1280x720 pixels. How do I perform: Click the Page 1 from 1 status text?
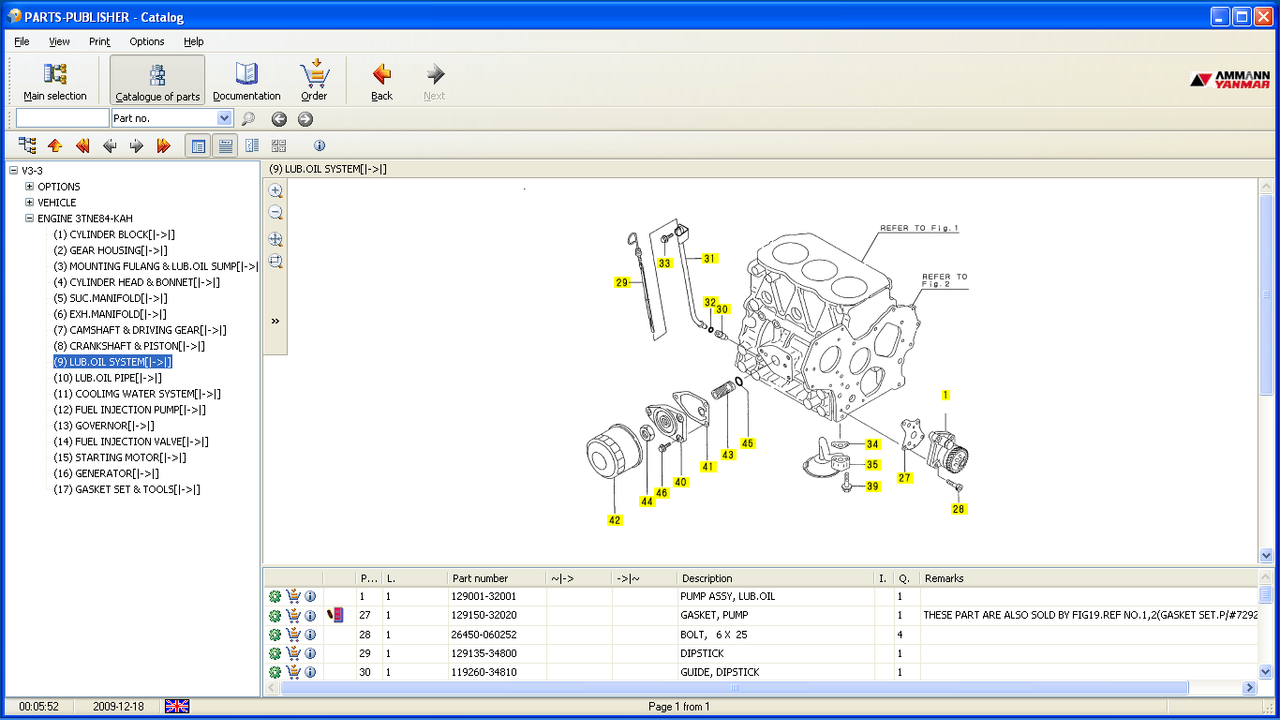679,707
